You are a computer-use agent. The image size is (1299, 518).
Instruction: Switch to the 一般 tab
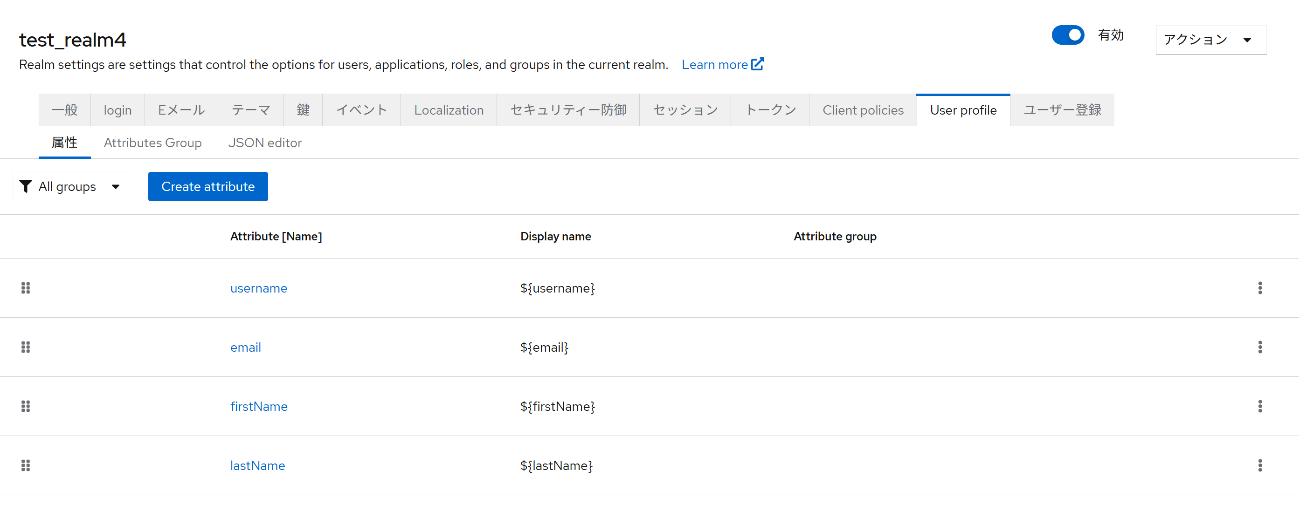(64, 110)
